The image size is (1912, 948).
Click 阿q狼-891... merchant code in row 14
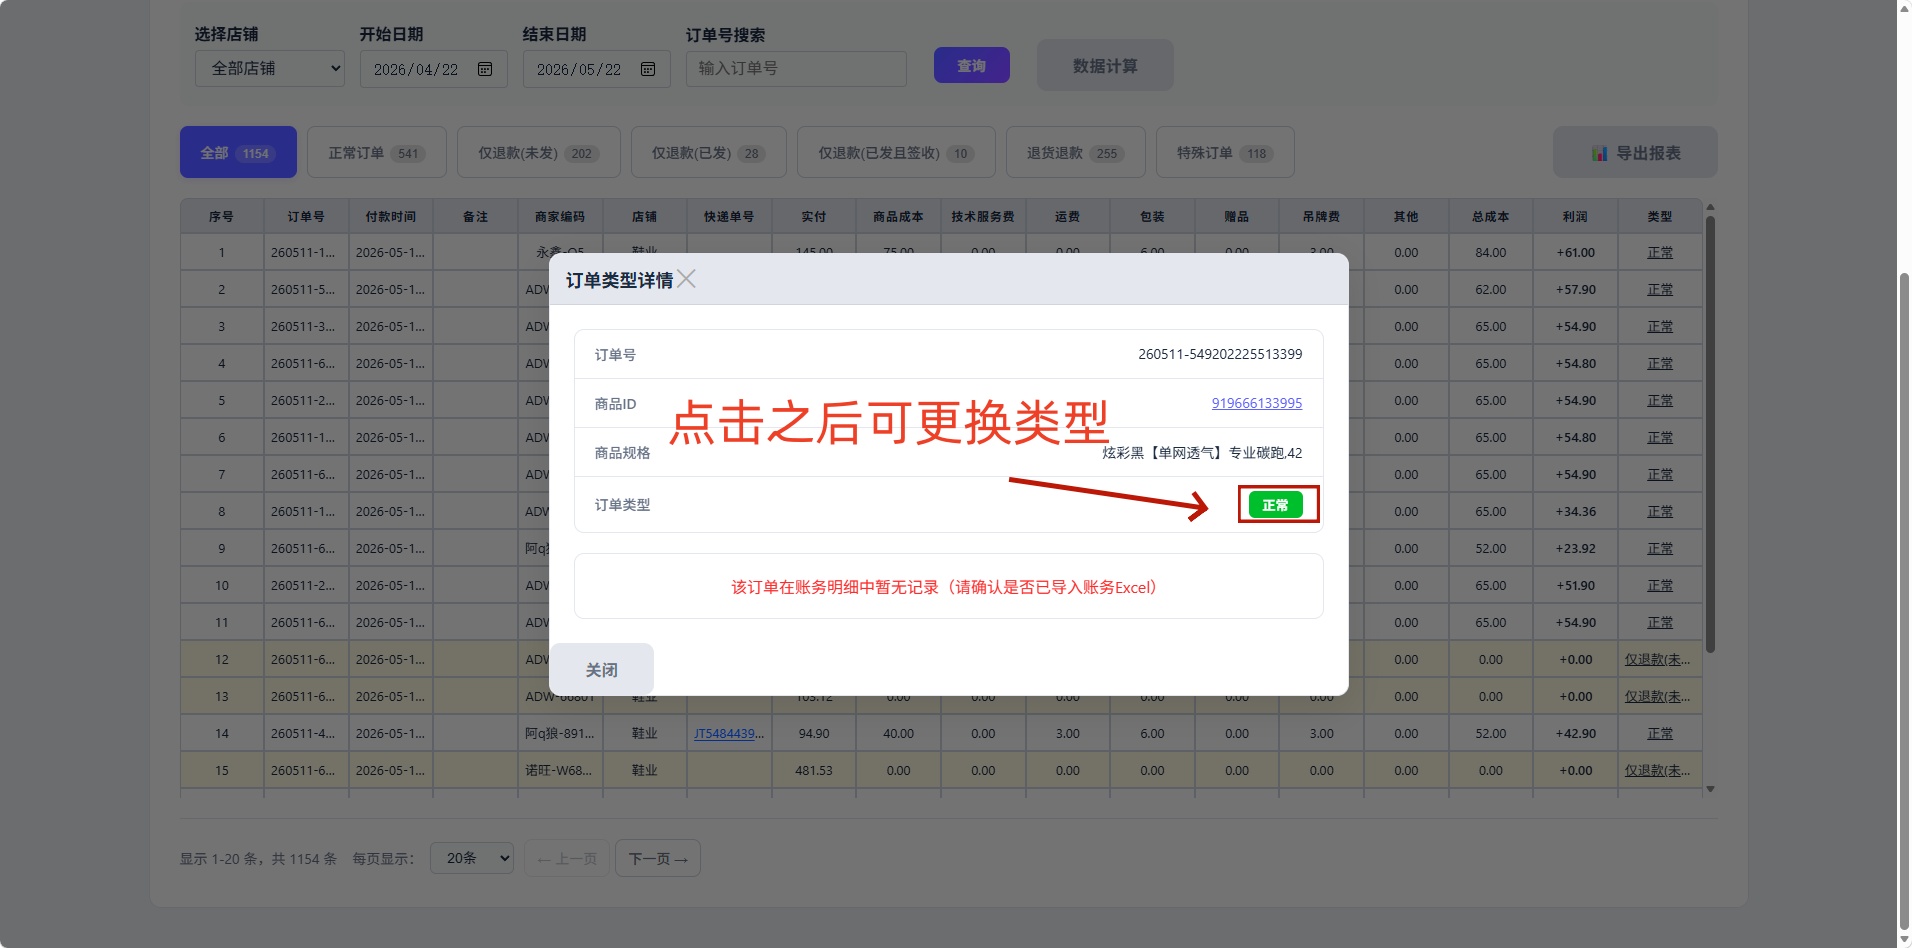point(560,733)
